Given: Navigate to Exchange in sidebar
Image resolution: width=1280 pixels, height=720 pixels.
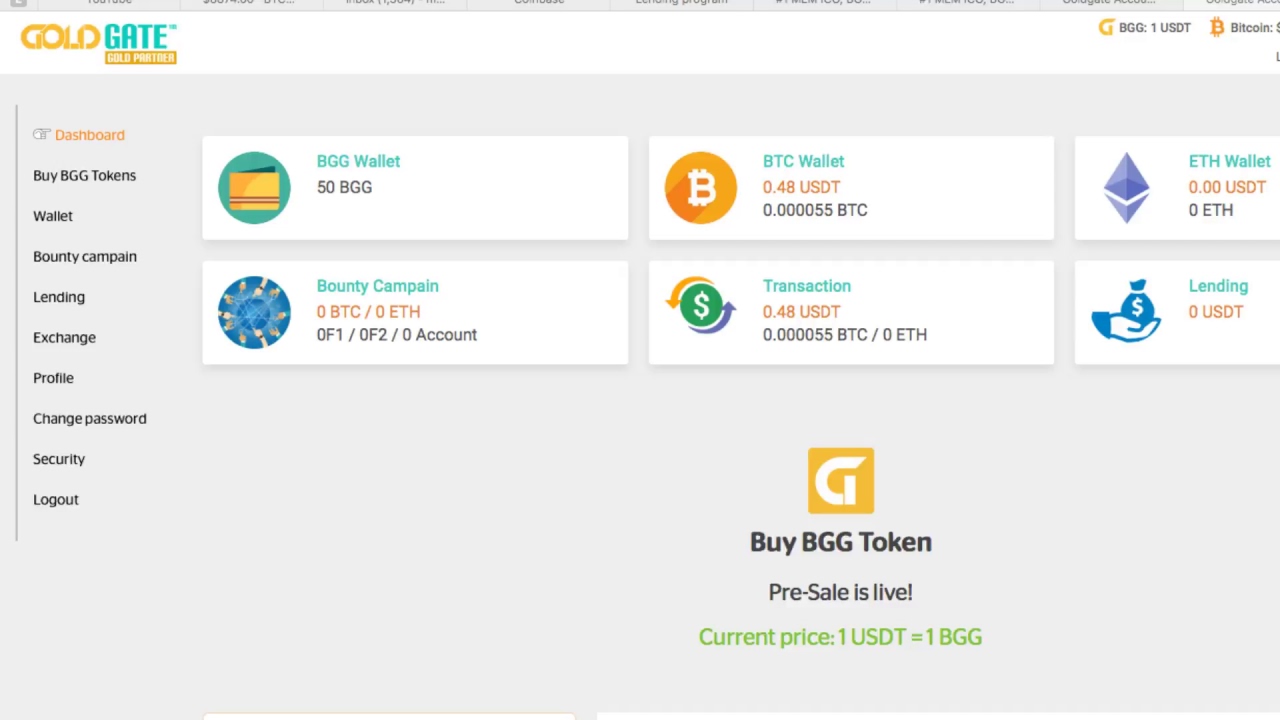Looking at the screenshot, I should (x=64, y=337).
